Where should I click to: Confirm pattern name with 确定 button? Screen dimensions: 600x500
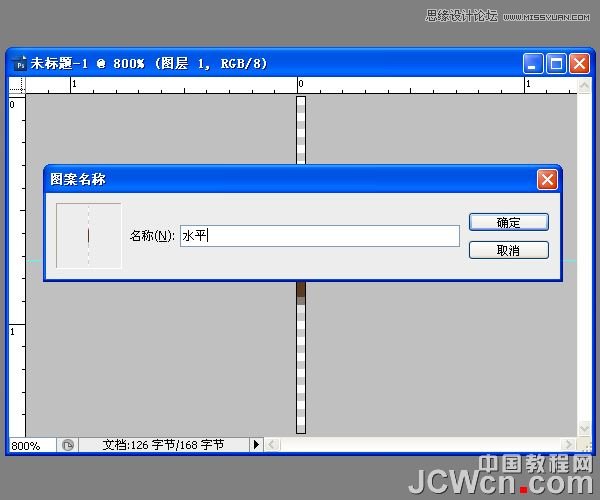(509, 222)
